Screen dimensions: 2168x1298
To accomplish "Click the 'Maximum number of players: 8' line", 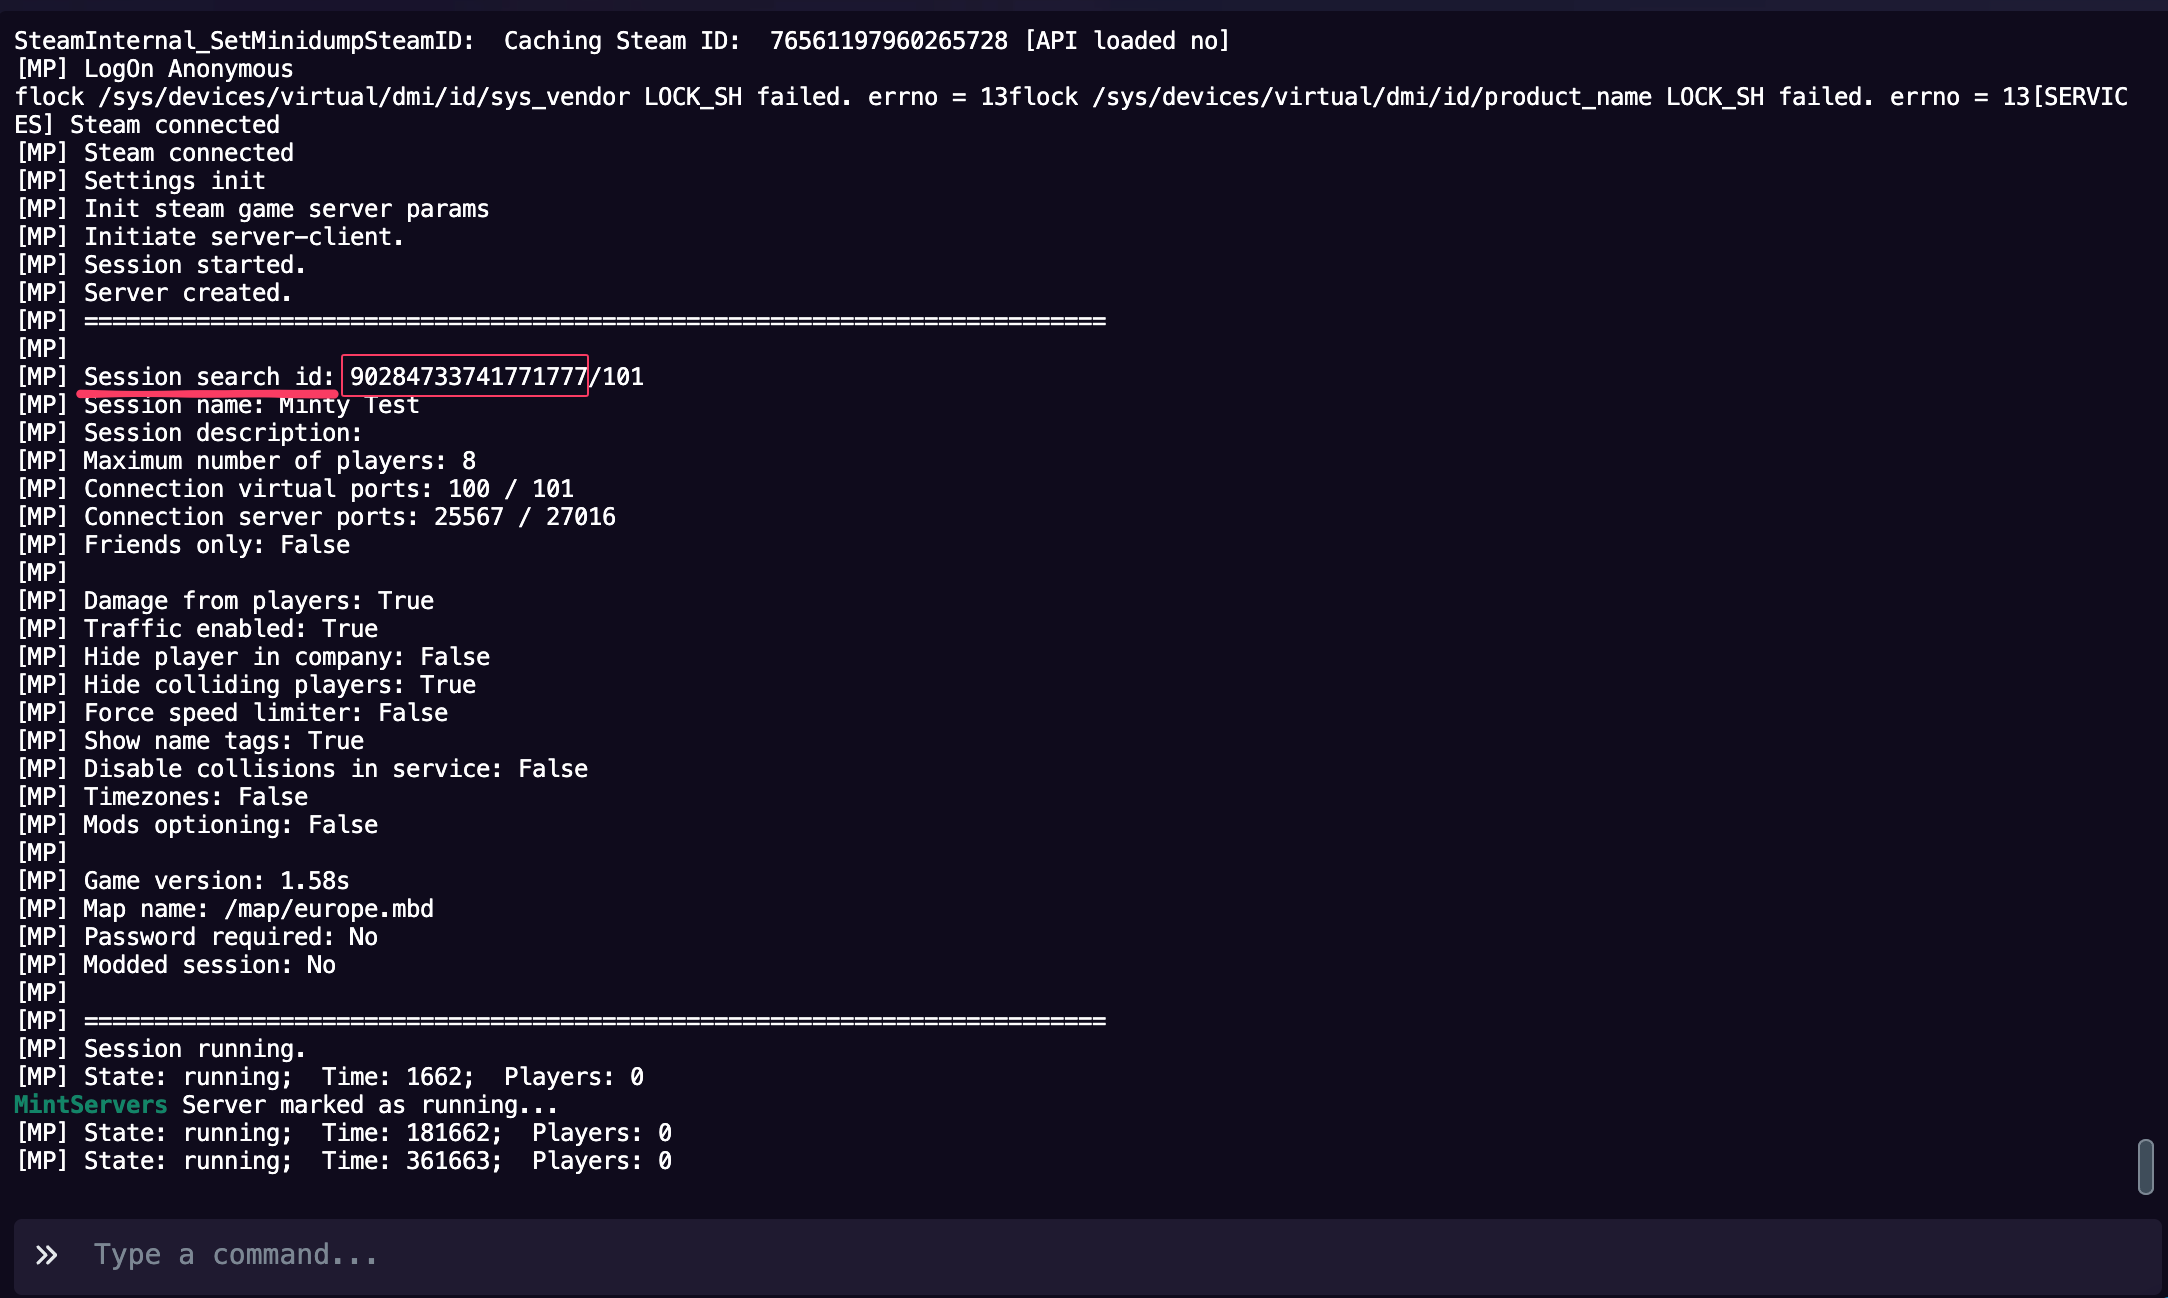I will coord(279,461).
